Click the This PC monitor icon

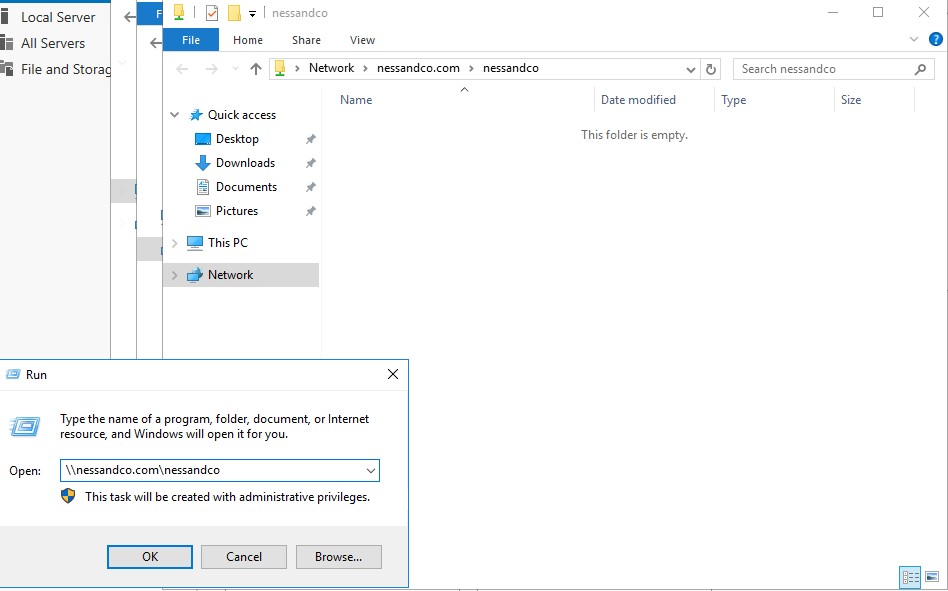[x=195, y=243]
